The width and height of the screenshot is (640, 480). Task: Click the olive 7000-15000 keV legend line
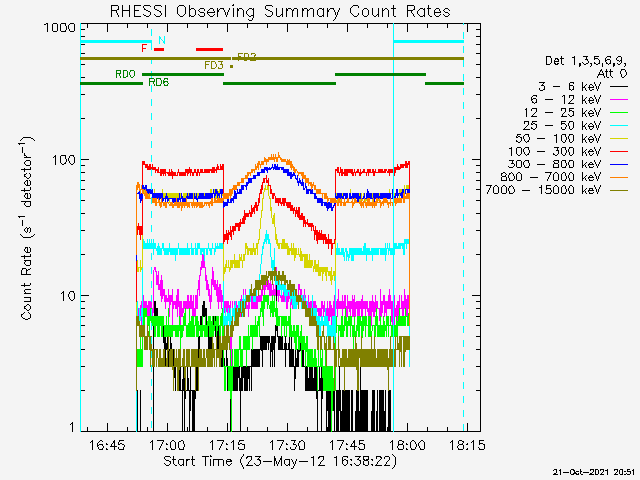(619, 190)
